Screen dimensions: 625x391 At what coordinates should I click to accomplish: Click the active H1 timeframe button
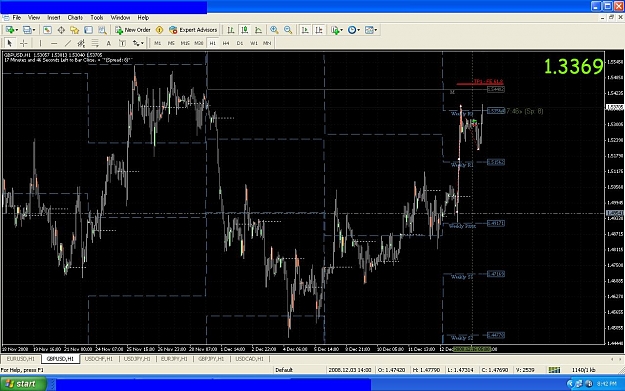pos(212,43)
